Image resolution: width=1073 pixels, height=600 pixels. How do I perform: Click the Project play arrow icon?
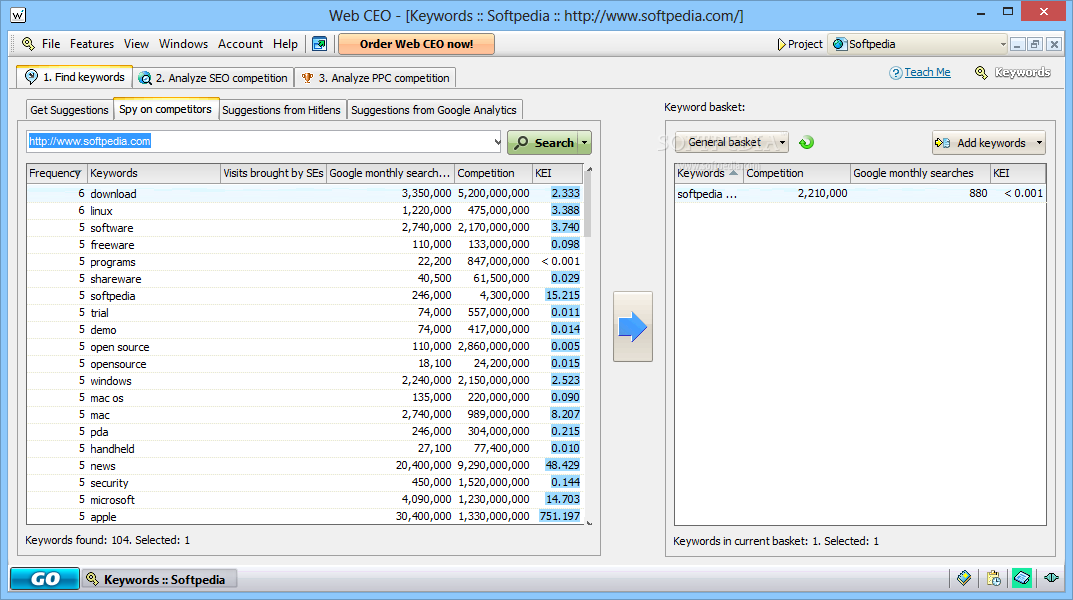pos(781,44)
